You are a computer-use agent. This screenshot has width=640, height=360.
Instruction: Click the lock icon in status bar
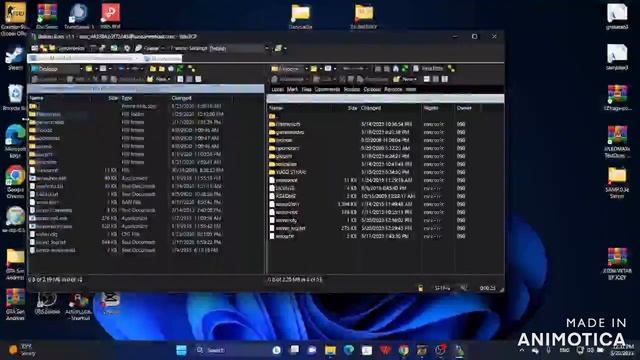pyautogui.click(x=420, y=288)
